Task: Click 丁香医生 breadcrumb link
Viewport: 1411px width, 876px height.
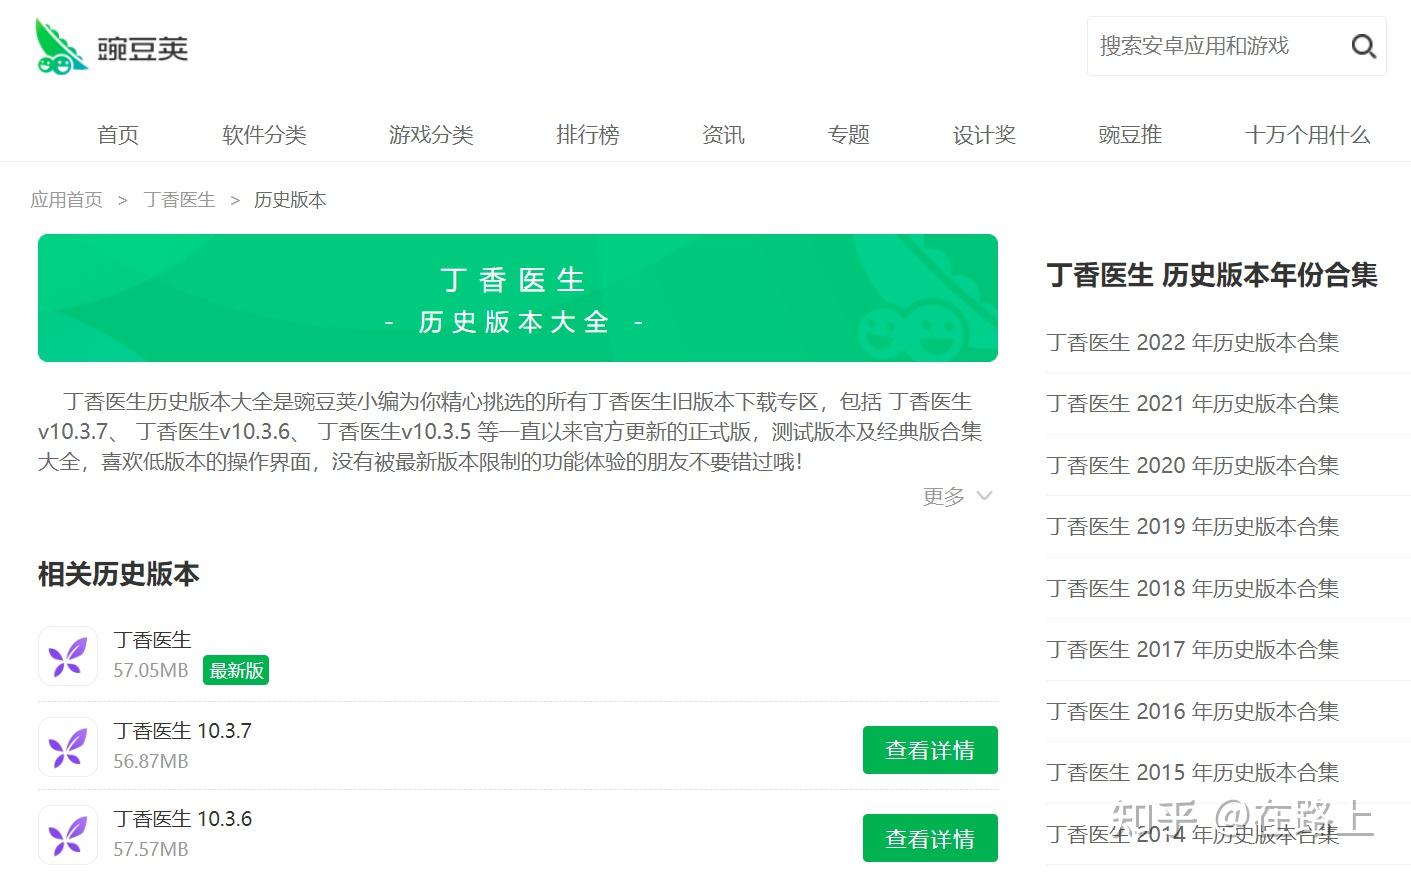Action: 179,200
